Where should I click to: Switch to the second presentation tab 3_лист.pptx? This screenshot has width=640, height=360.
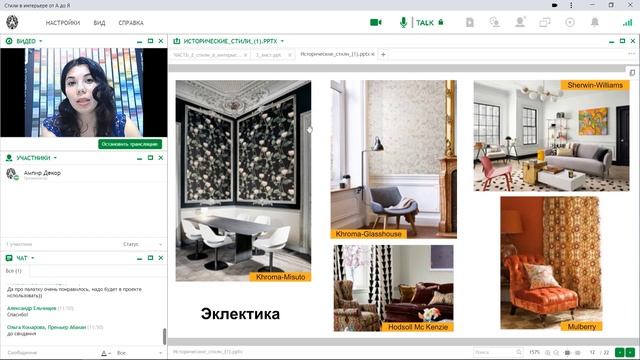(269, 55)
